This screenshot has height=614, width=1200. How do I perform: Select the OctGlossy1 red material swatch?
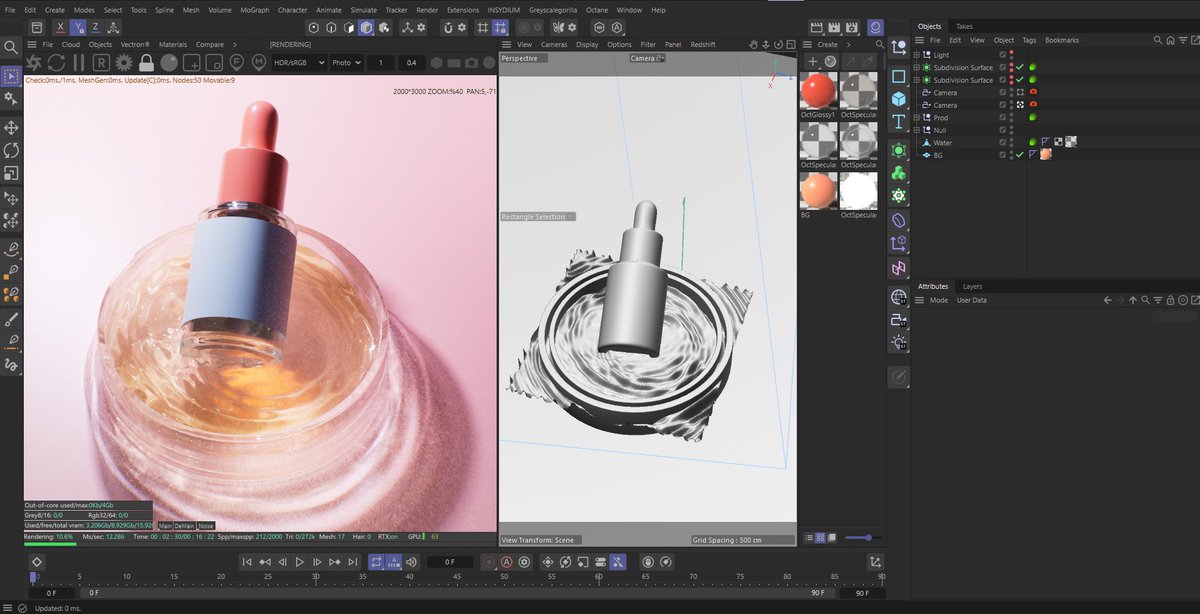[817, 92]
